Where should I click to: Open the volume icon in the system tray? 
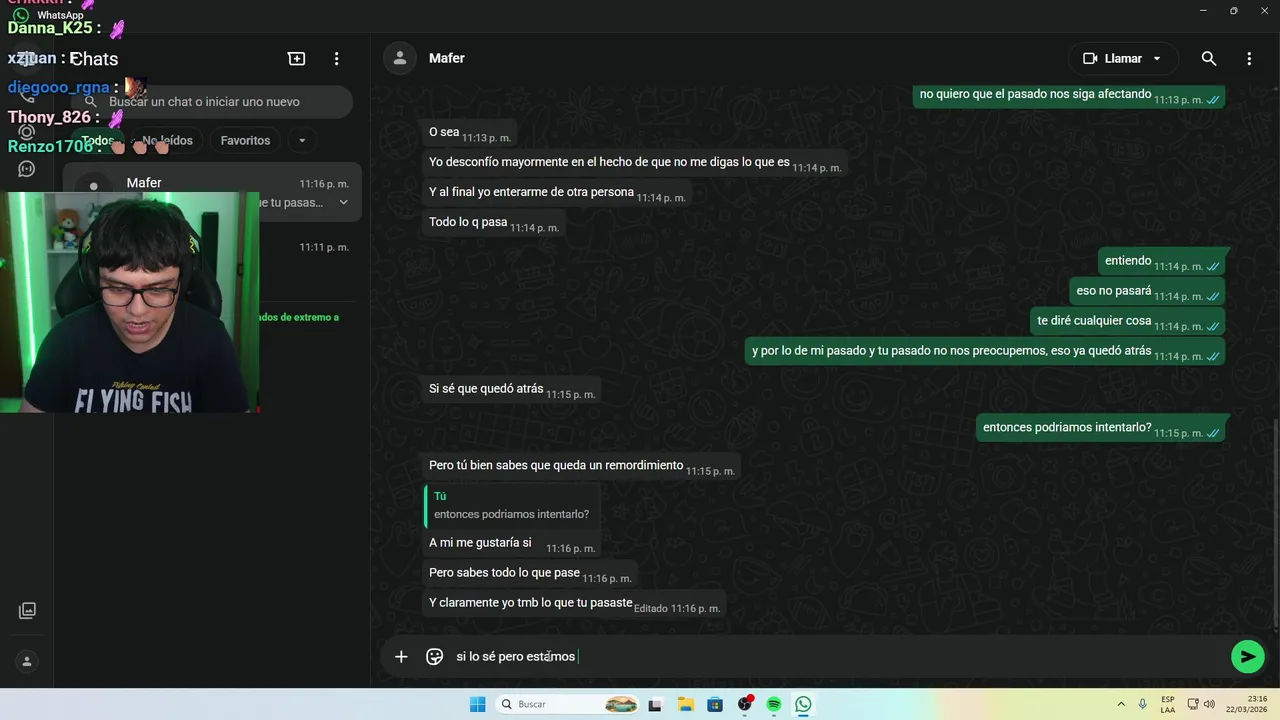click(x=1209, y=704)
